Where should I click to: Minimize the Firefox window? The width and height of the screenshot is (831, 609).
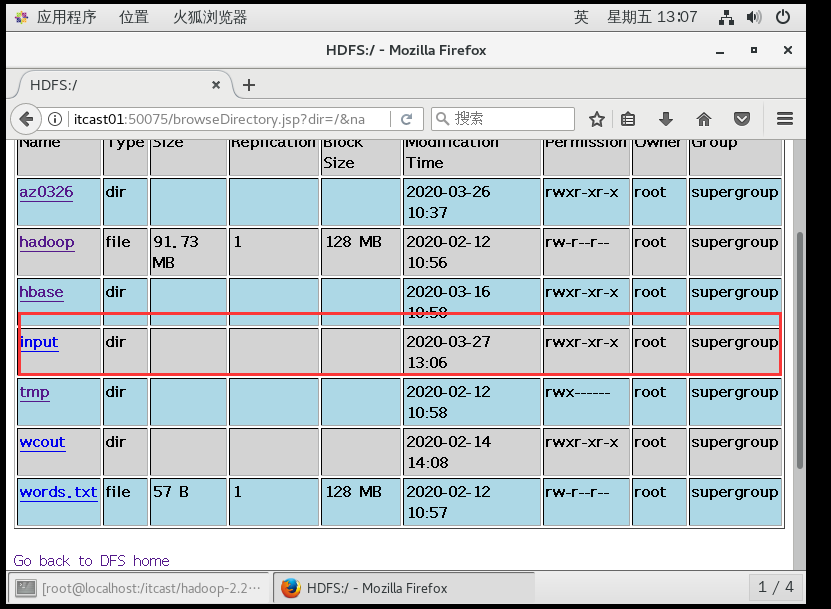pyautogui.click(x=720, y=50)
